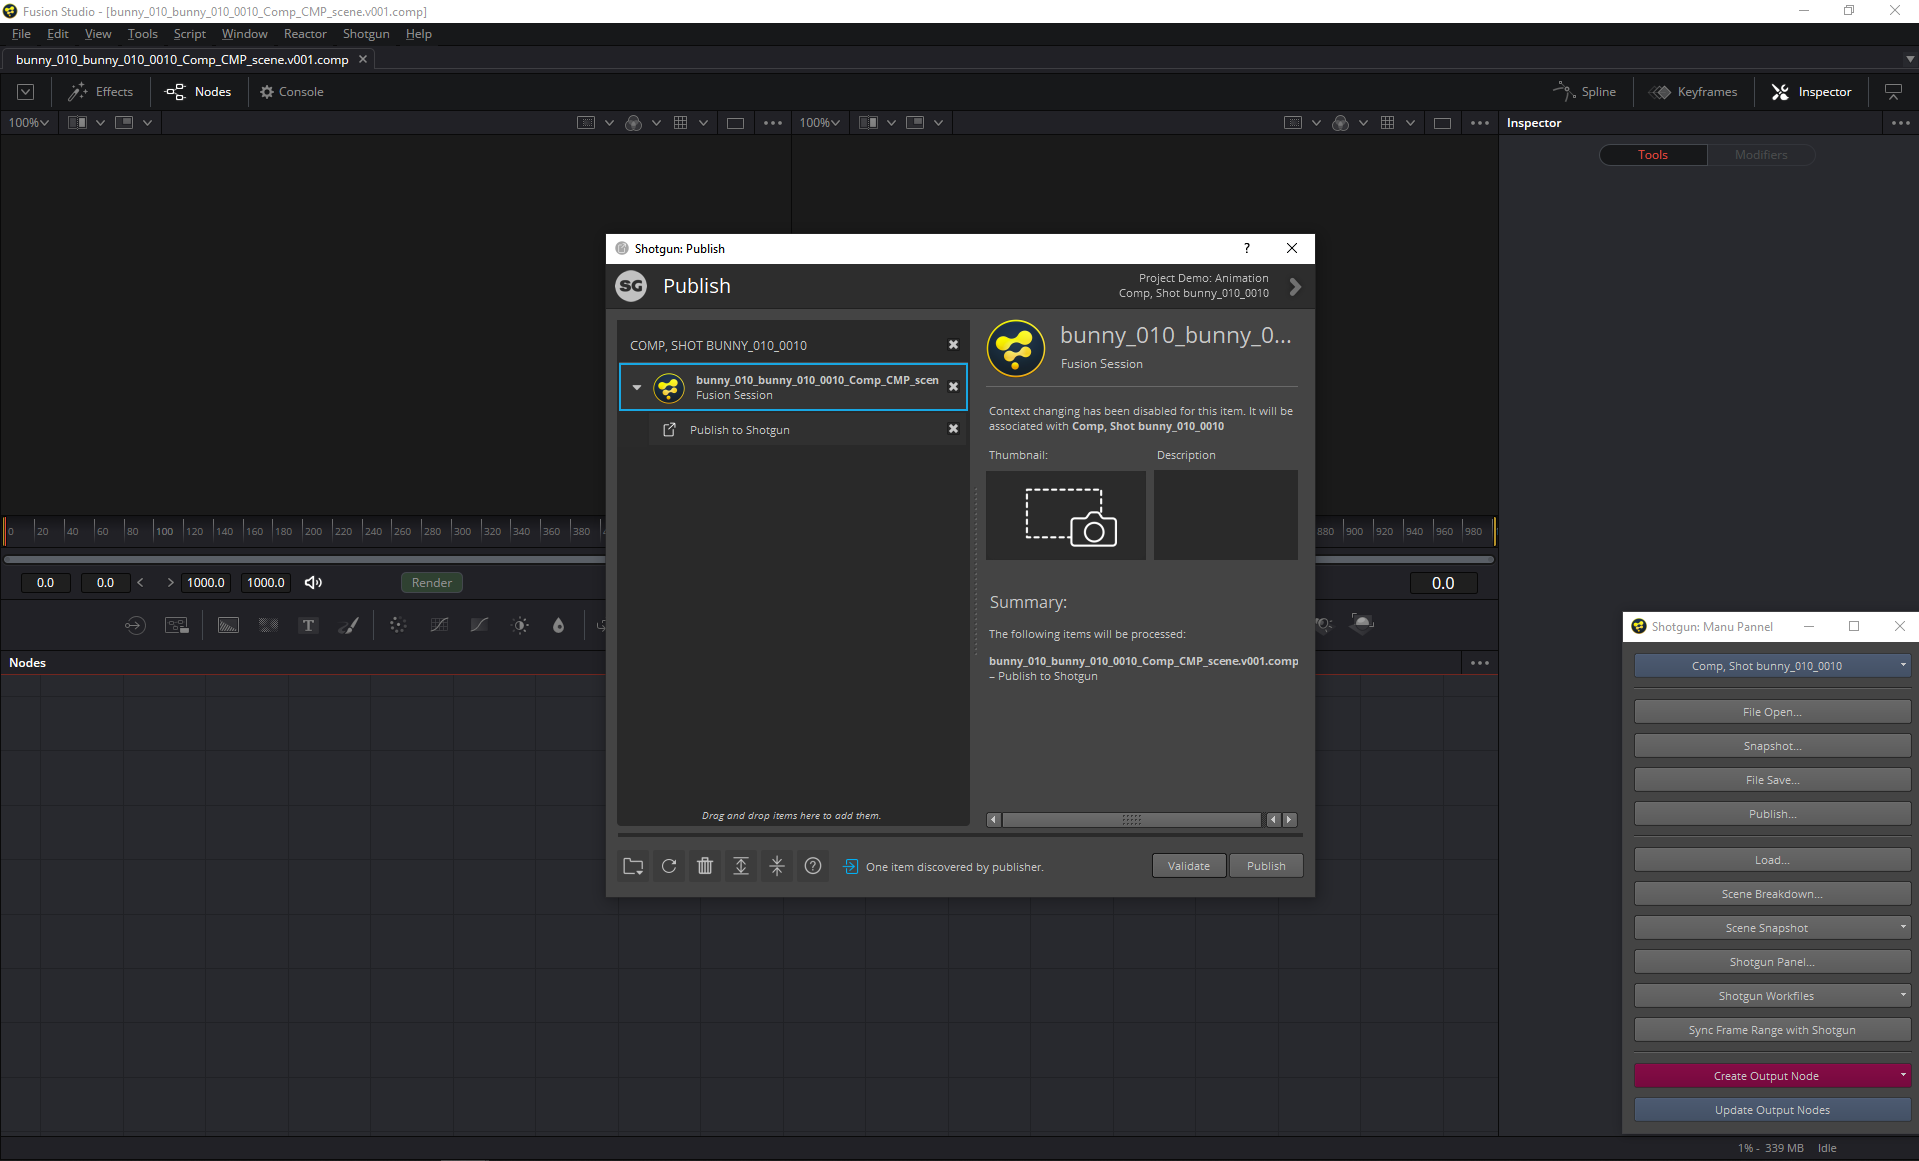Collapse the bunny Fusion Session item arrow
This screenshot has width=1919, height=1161.
tap(637, 387)
